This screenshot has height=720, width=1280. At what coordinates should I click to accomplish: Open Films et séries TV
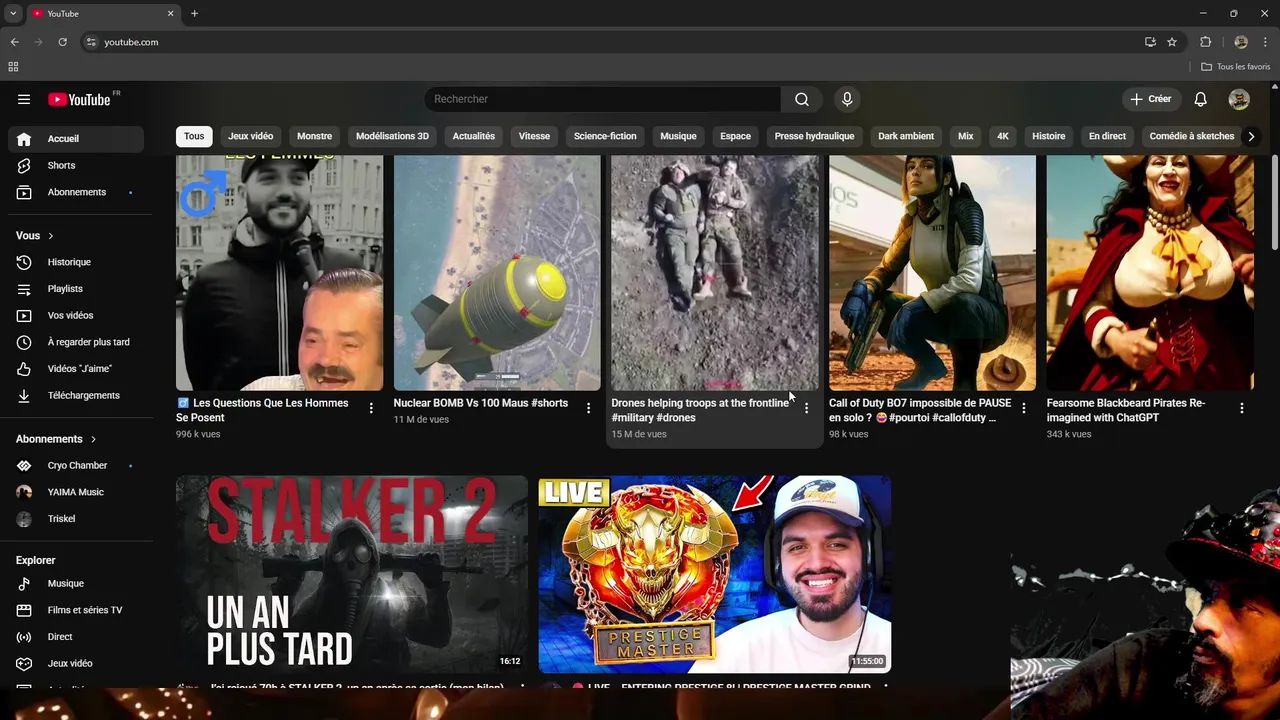pos(76,610)
